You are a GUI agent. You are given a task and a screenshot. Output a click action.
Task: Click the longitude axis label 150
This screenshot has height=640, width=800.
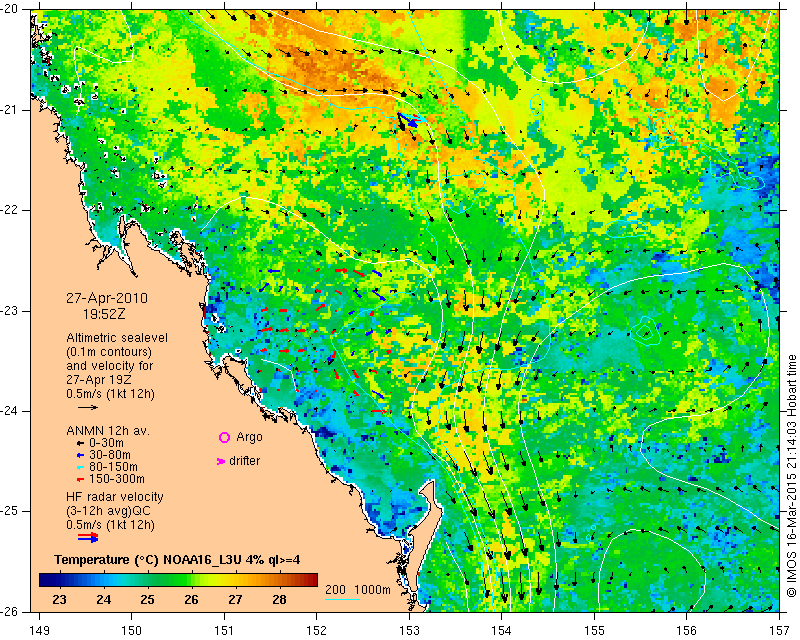coord(132,631)
